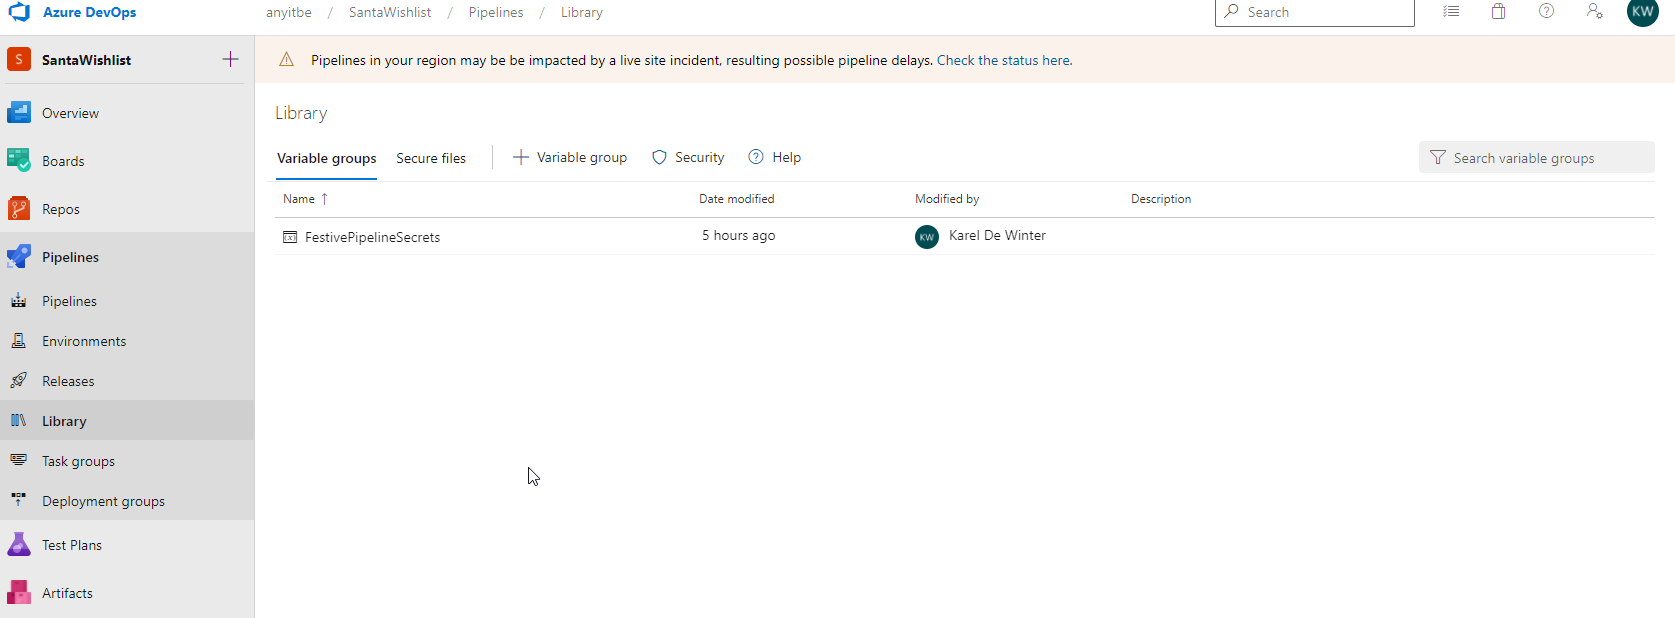1675x618 pixels.
Task: Click the Releases rocket icon
Action: tap(19, 380)
